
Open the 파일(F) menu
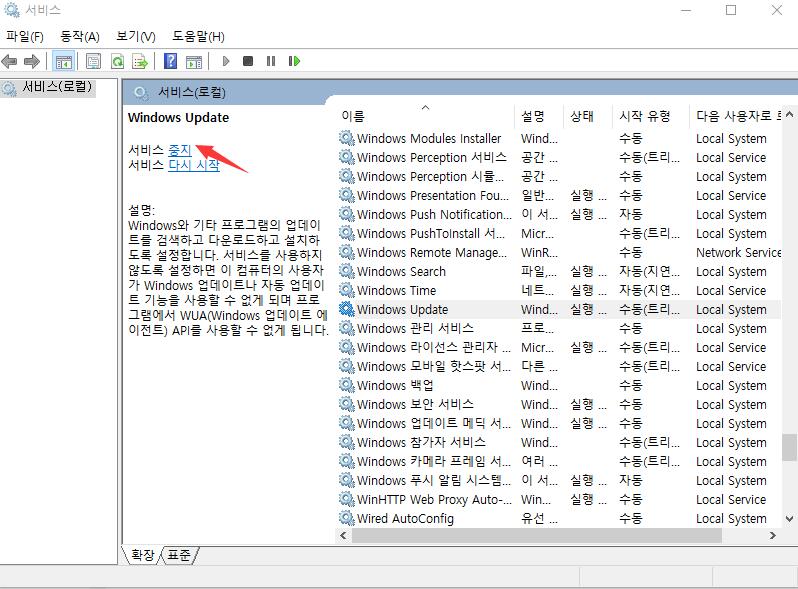25,36
